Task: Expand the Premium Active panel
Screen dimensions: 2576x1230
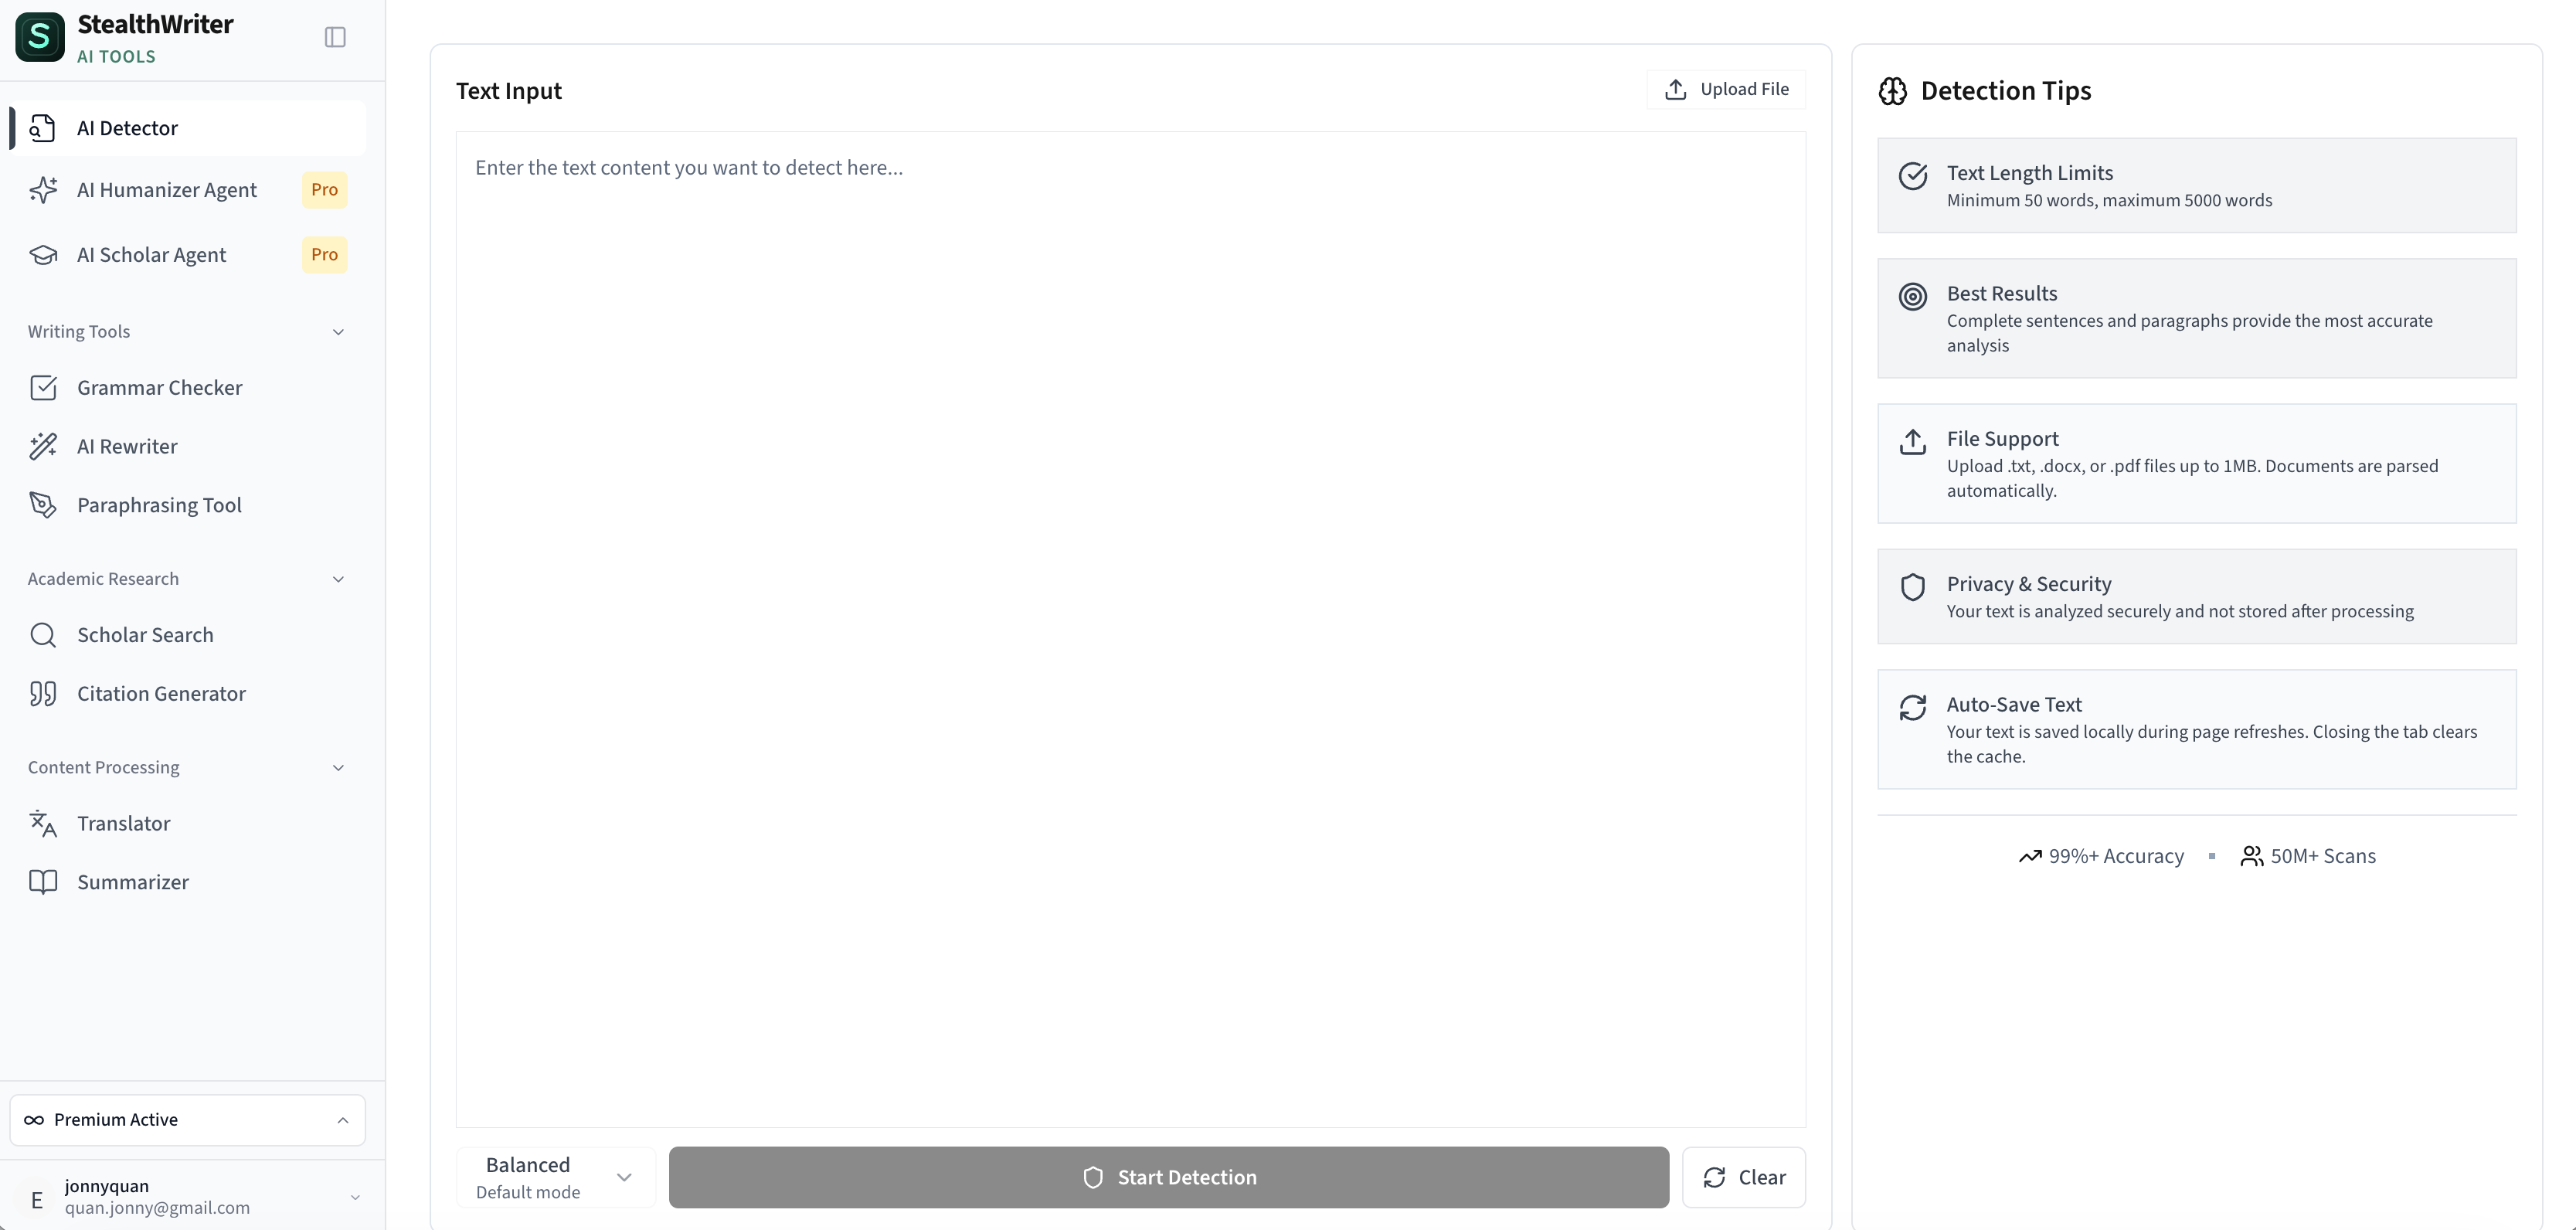Action: [186, 1120]
